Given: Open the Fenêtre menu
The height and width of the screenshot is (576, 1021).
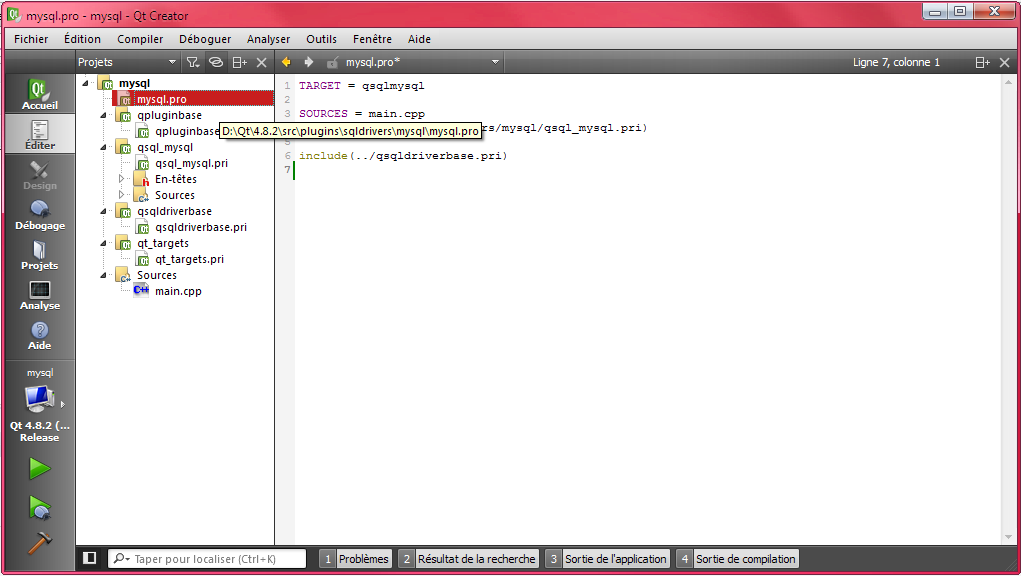Looking at the screenshot, I should tap(372, 39).
